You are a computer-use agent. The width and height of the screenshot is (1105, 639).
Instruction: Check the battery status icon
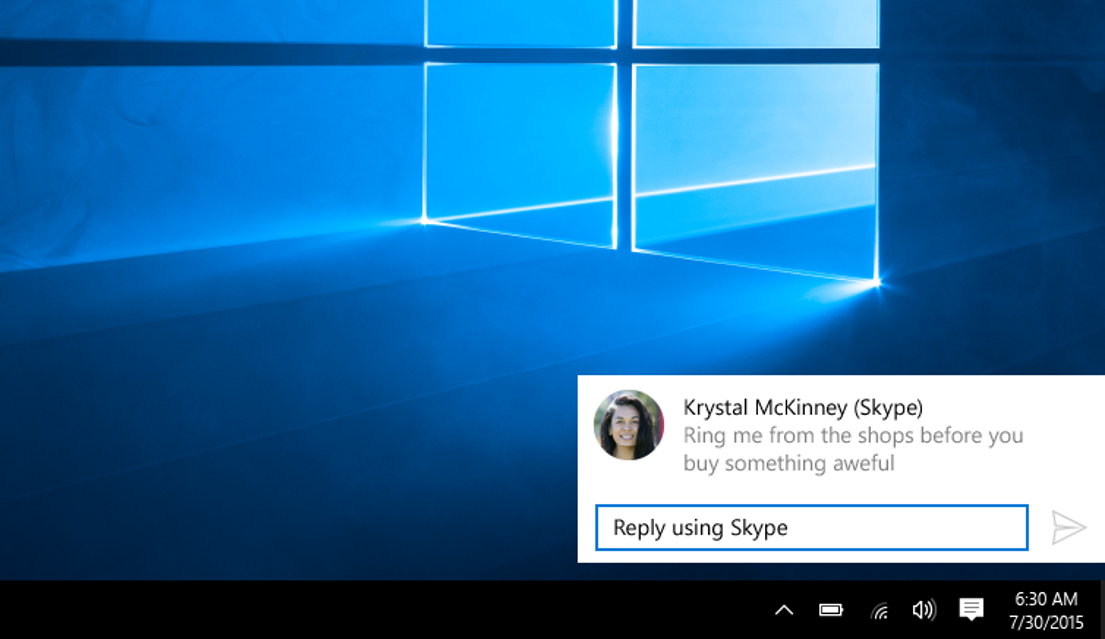(831, 610)
